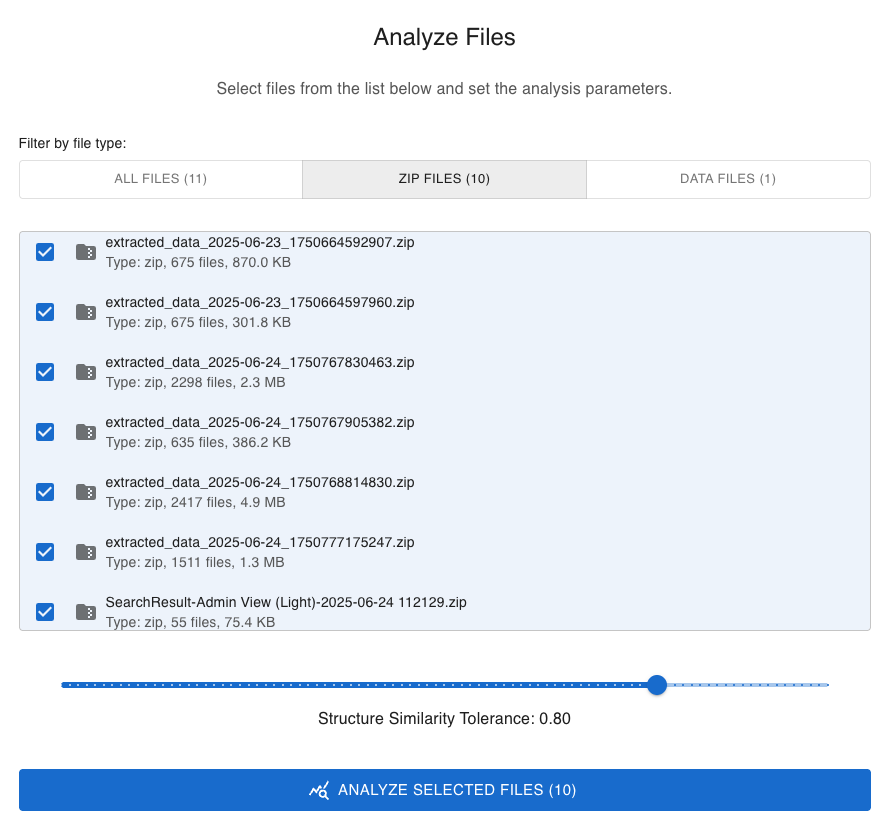Click the folder icon beside extracted_data_2025-06-24_1750767905382.zip
891x829 pixels.
pyautogui.click(x=85, y=432)
